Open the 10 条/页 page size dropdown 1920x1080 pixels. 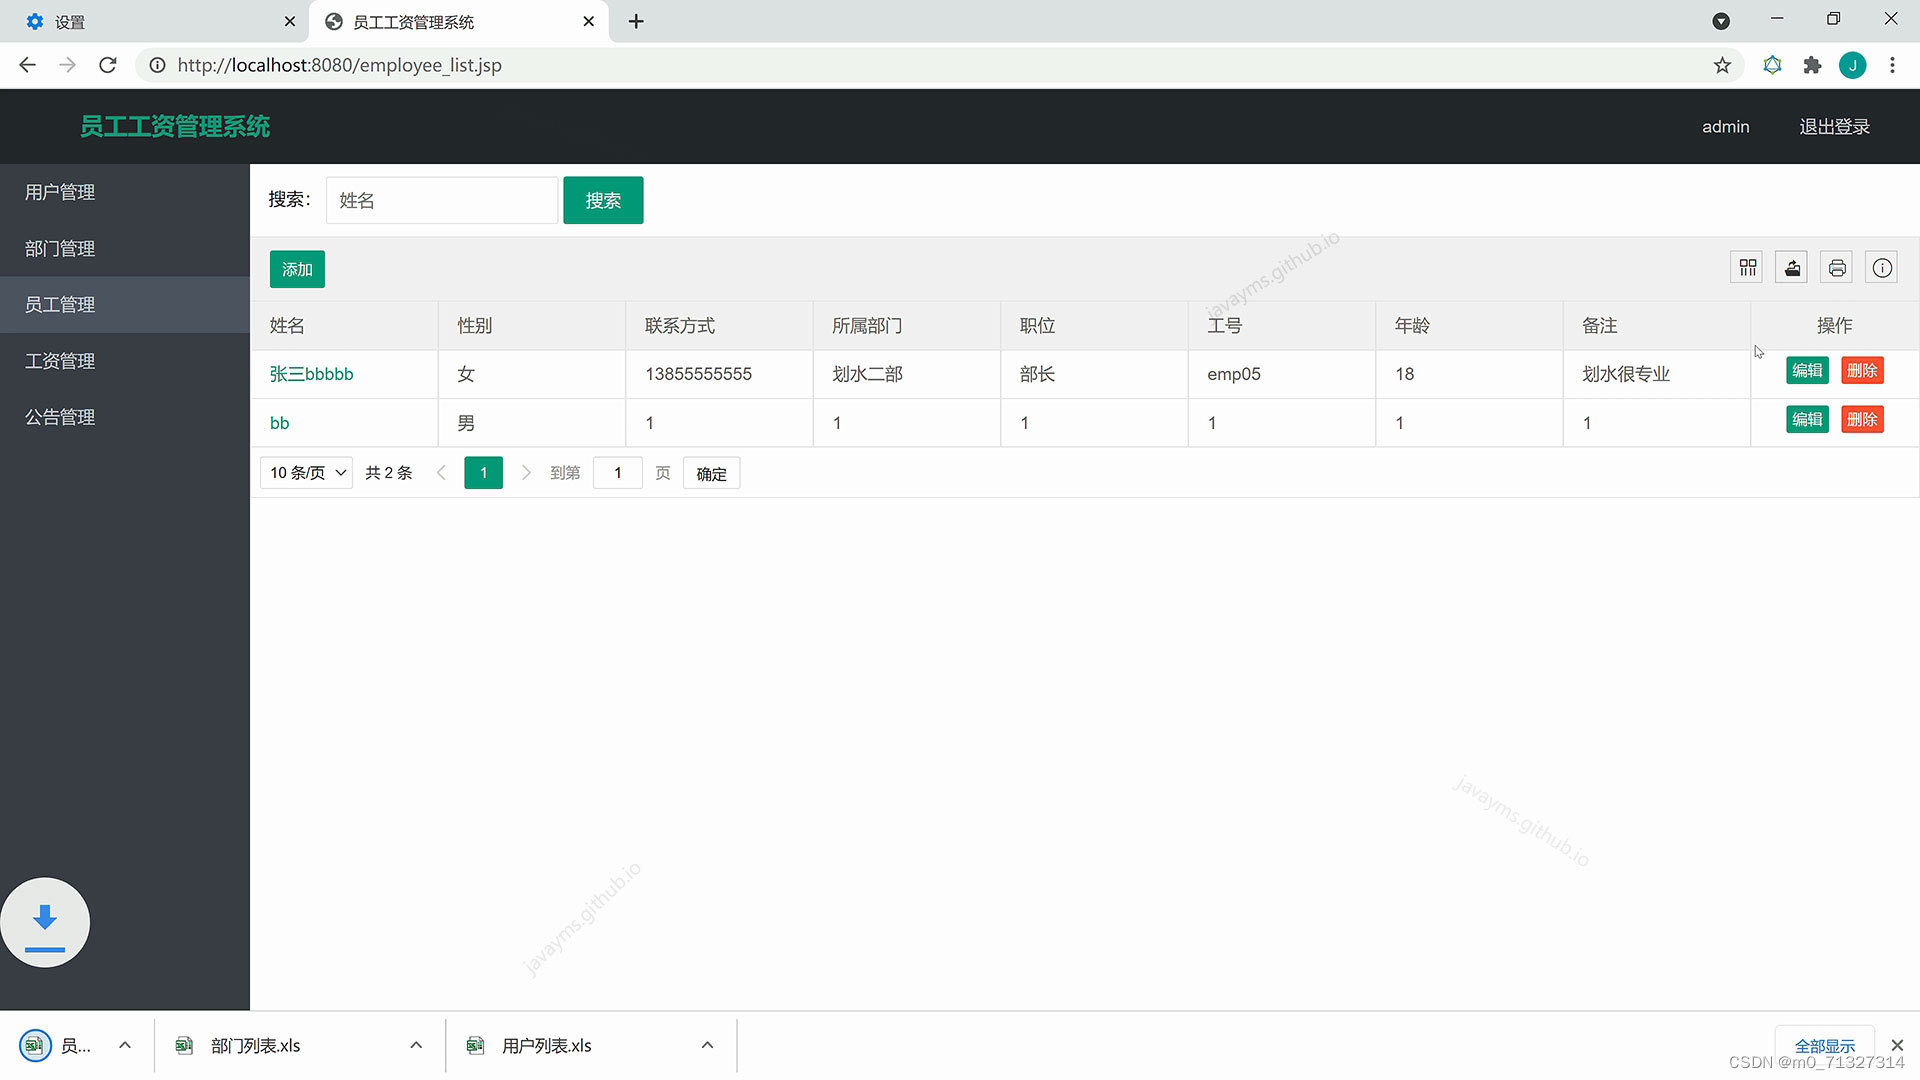coord(307,473)
